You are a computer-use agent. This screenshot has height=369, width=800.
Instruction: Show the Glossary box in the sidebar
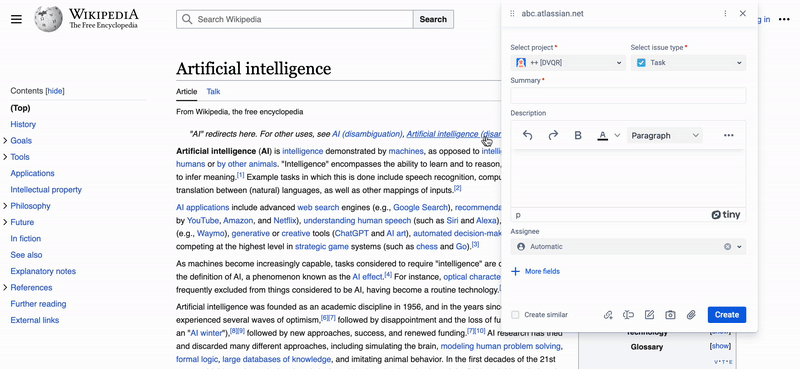(x=720, y=346)
